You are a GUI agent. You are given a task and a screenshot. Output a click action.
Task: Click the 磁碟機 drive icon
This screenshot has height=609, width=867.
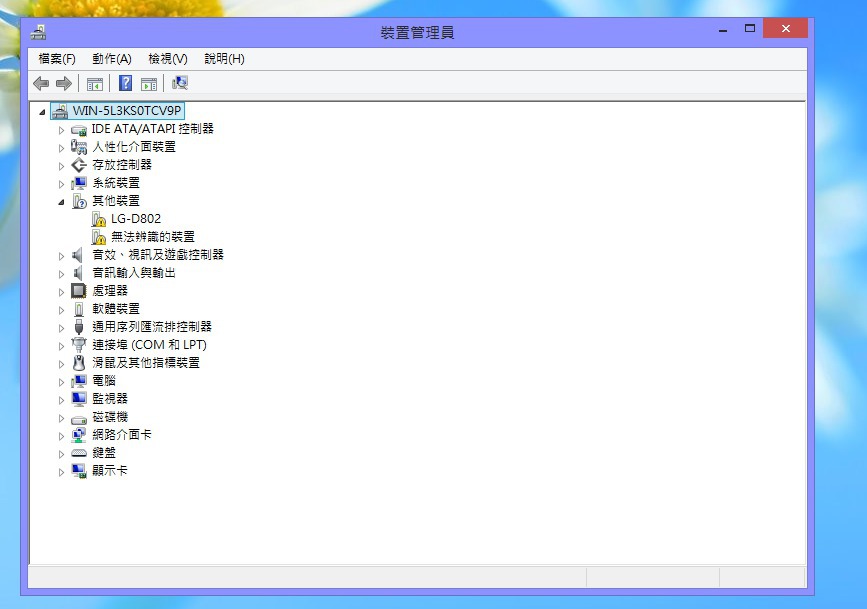[x=79, y=419]
